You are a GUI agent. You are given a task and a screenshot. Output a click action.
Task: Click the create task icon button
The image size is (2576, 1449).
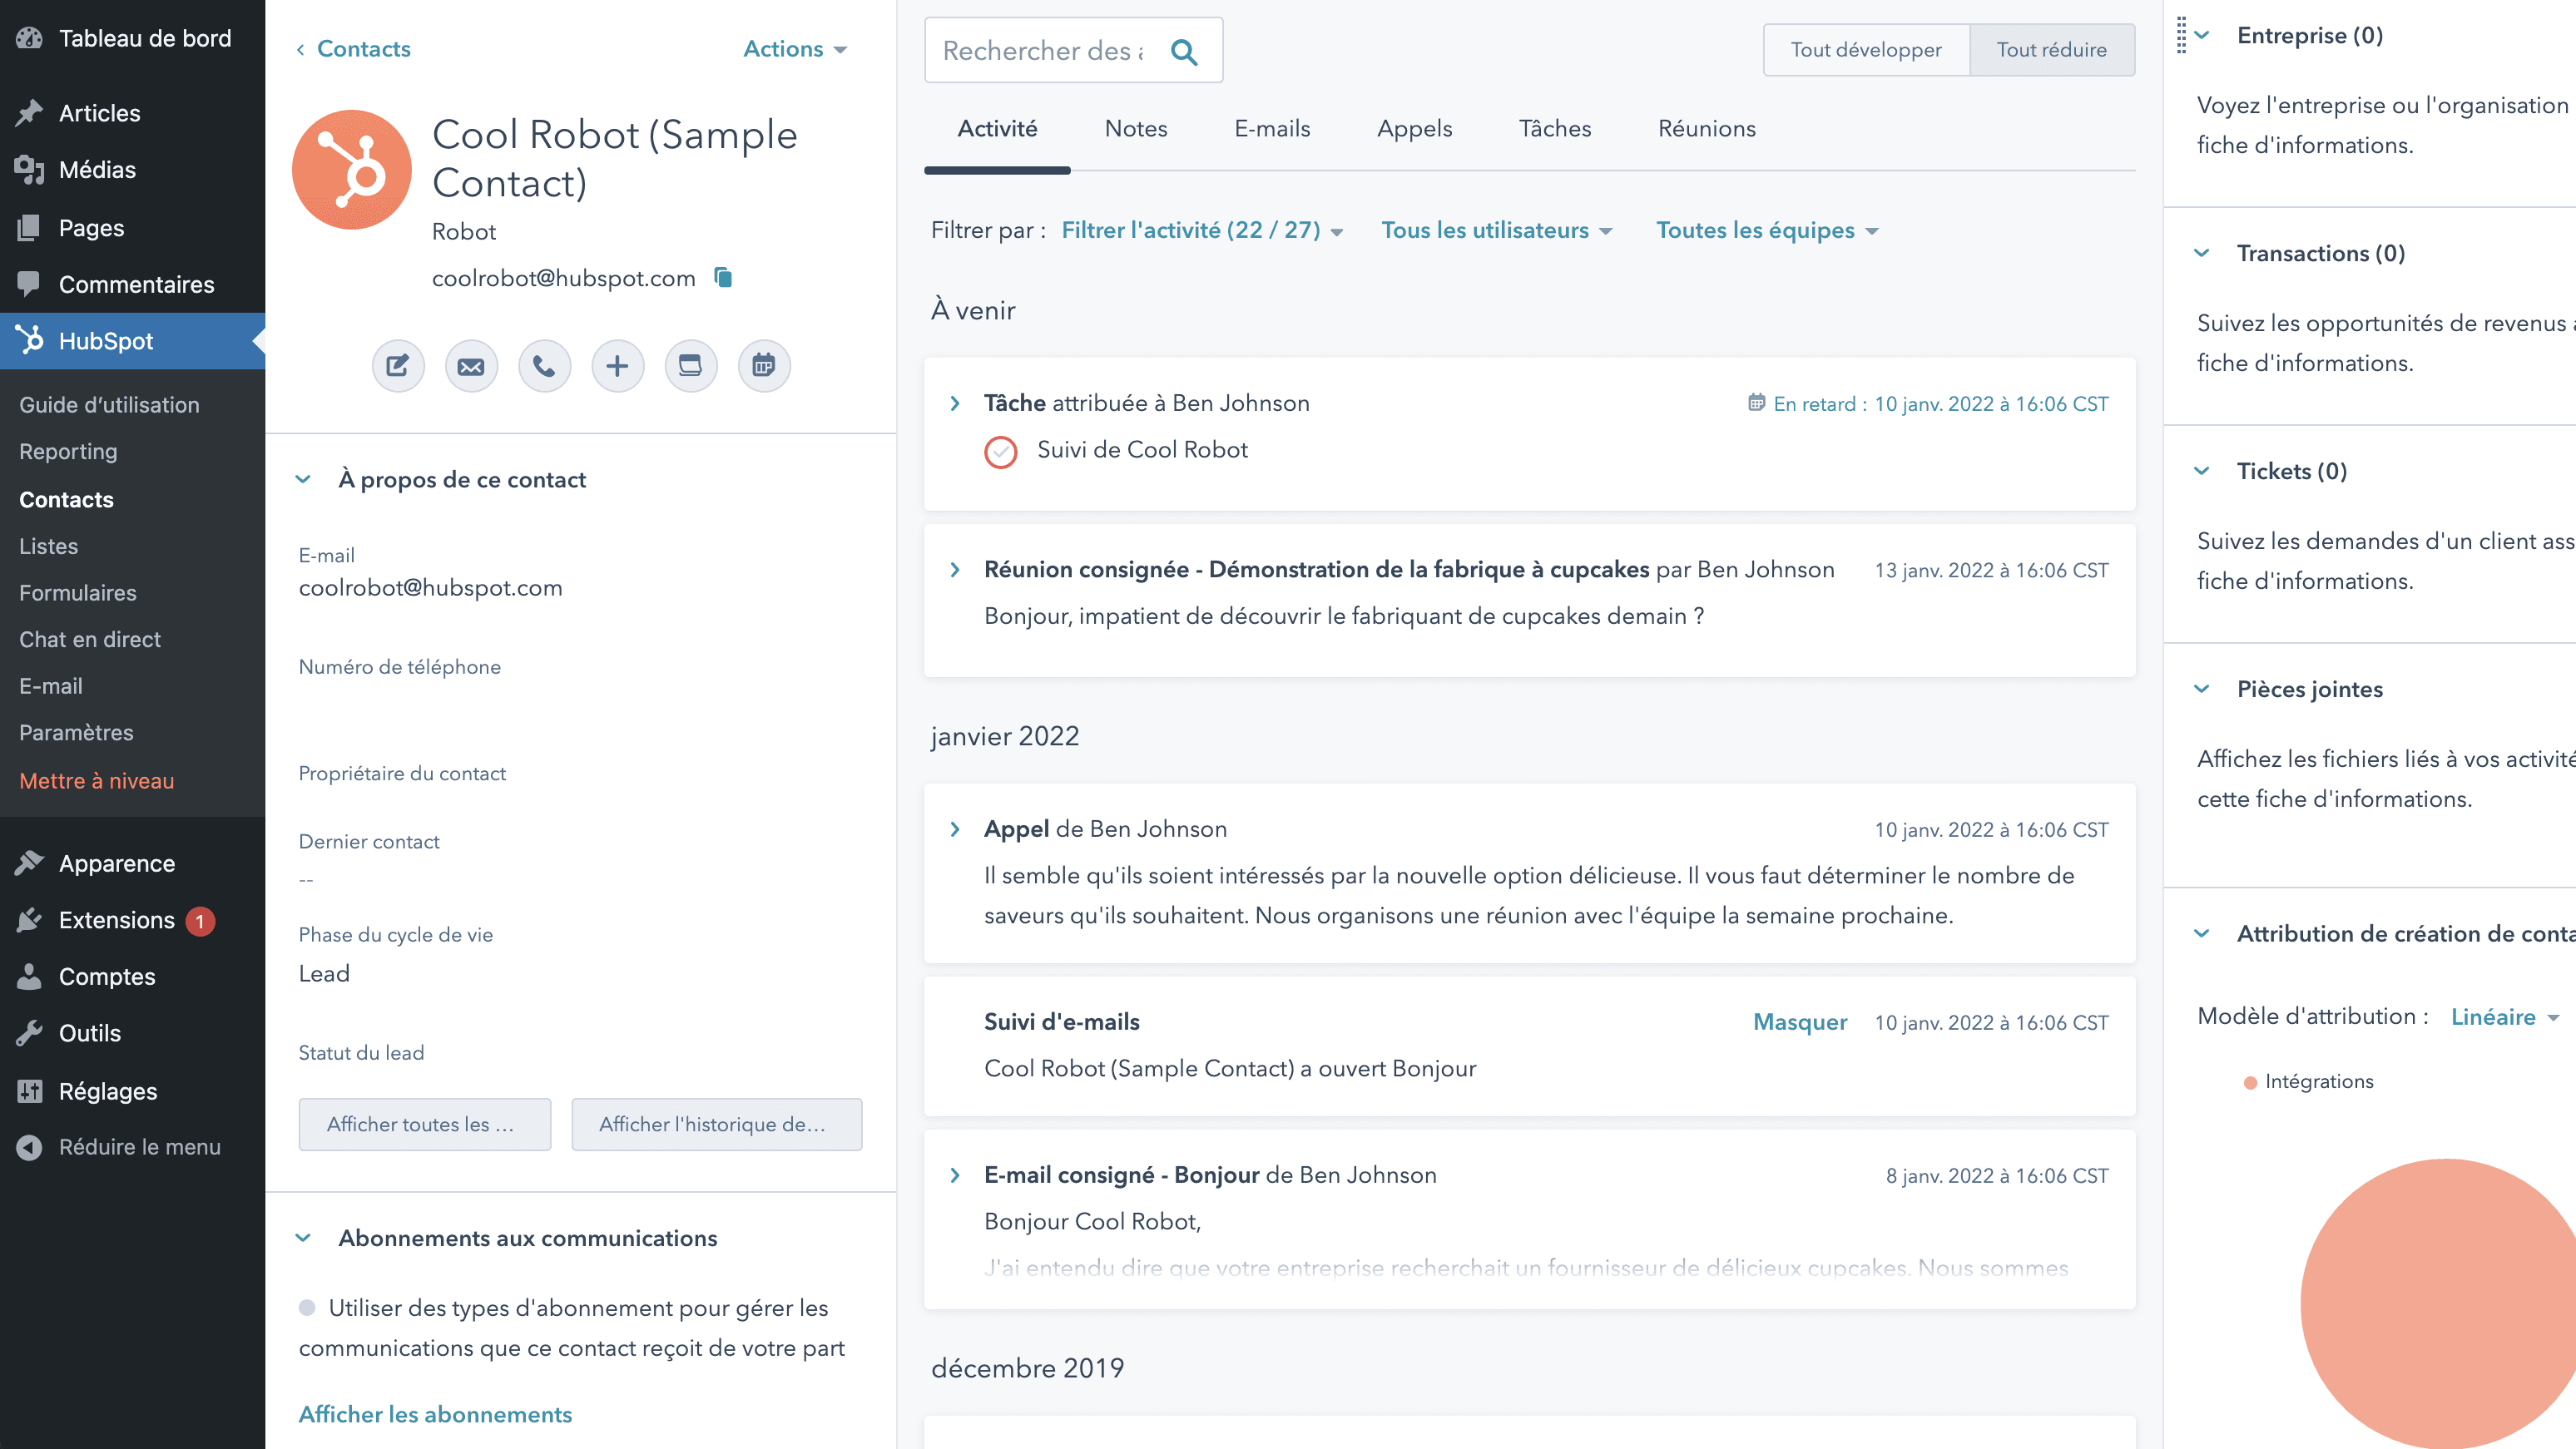[x=690, y=366]
